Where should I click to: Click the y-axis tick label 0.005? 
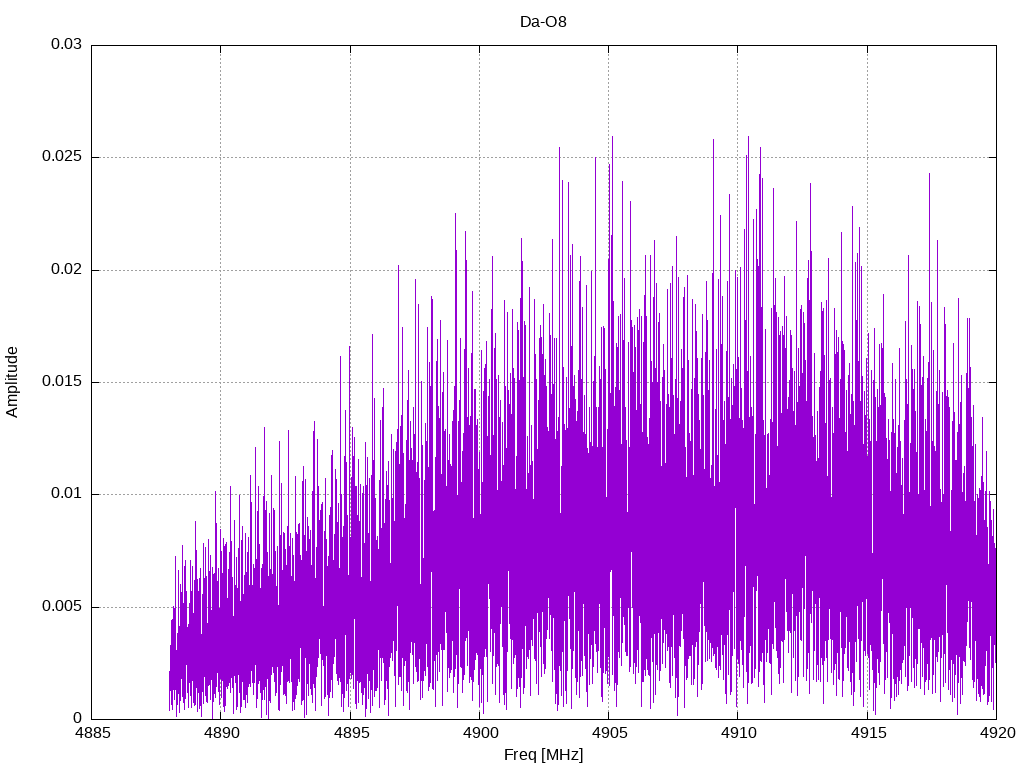(x=62, y=607)
